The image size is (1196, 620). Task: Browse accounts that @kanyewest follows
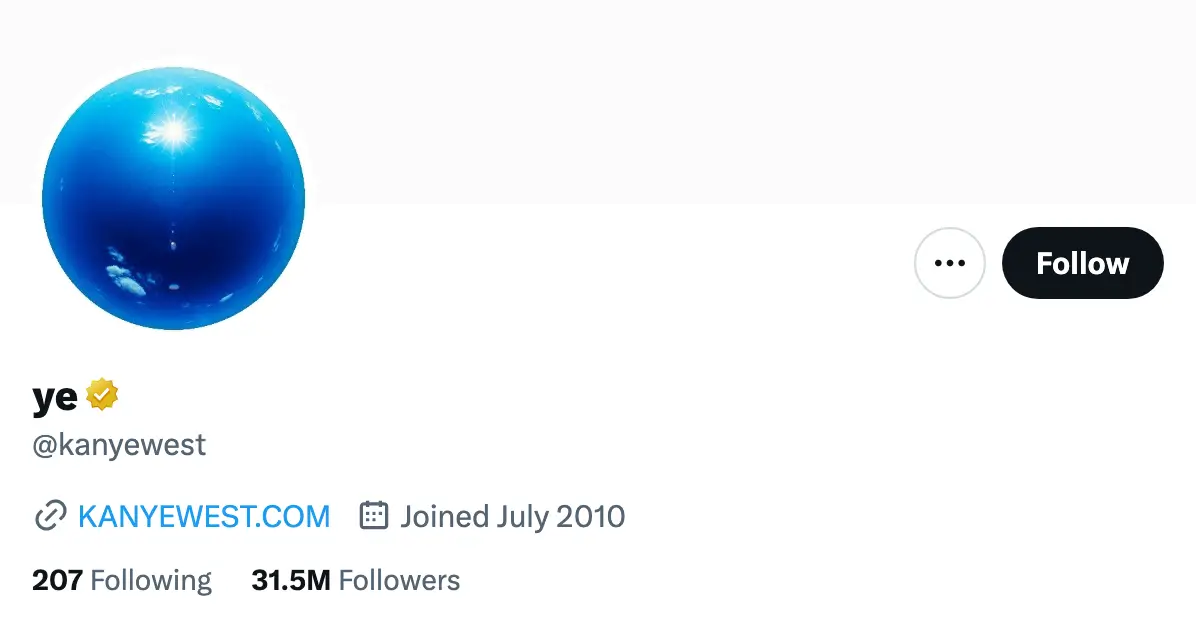(x=120, y=580)
